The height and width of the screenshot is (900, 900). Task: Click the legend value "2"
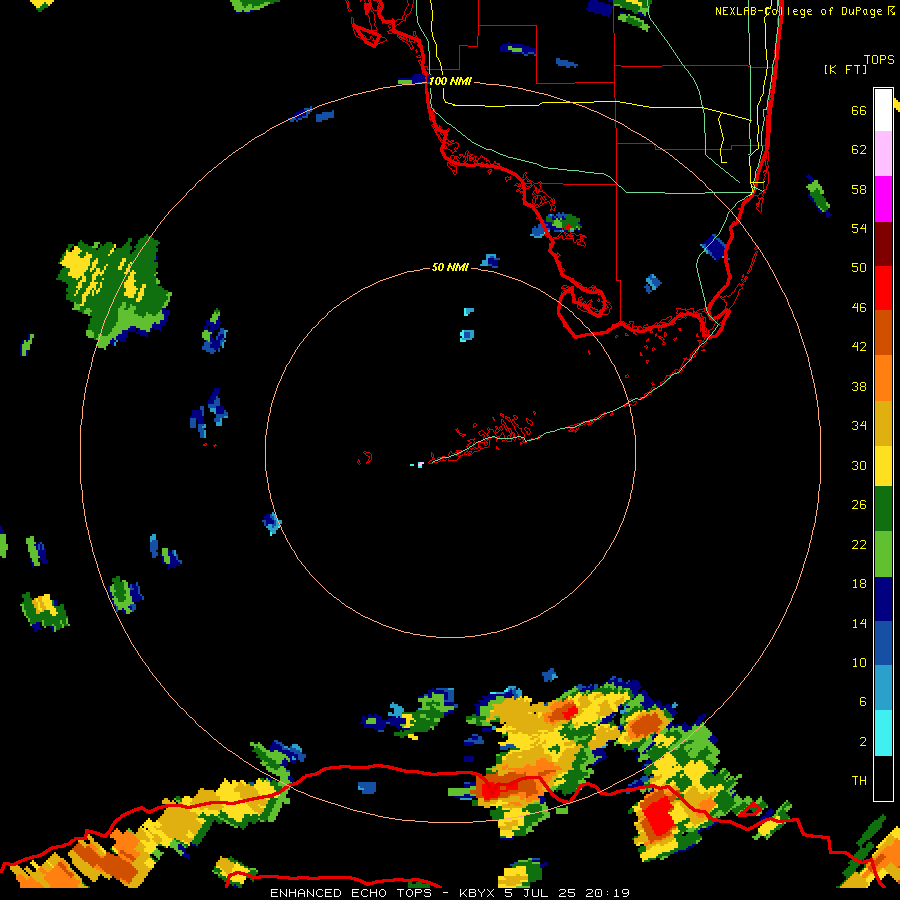pyautogui.click(x=863, y=741)
